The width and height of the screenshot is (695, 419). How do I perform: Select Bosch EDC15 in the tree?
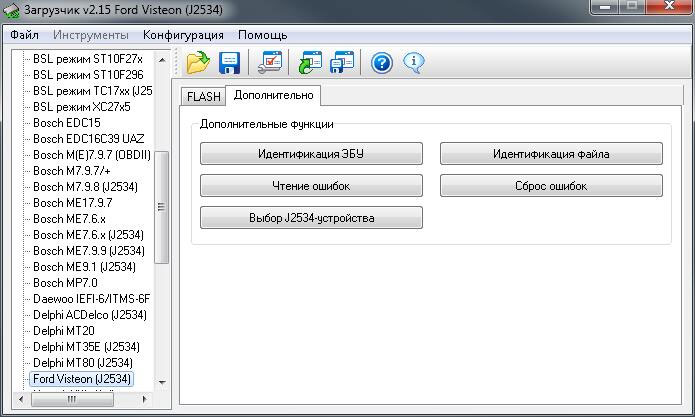(x=66, y=123)
